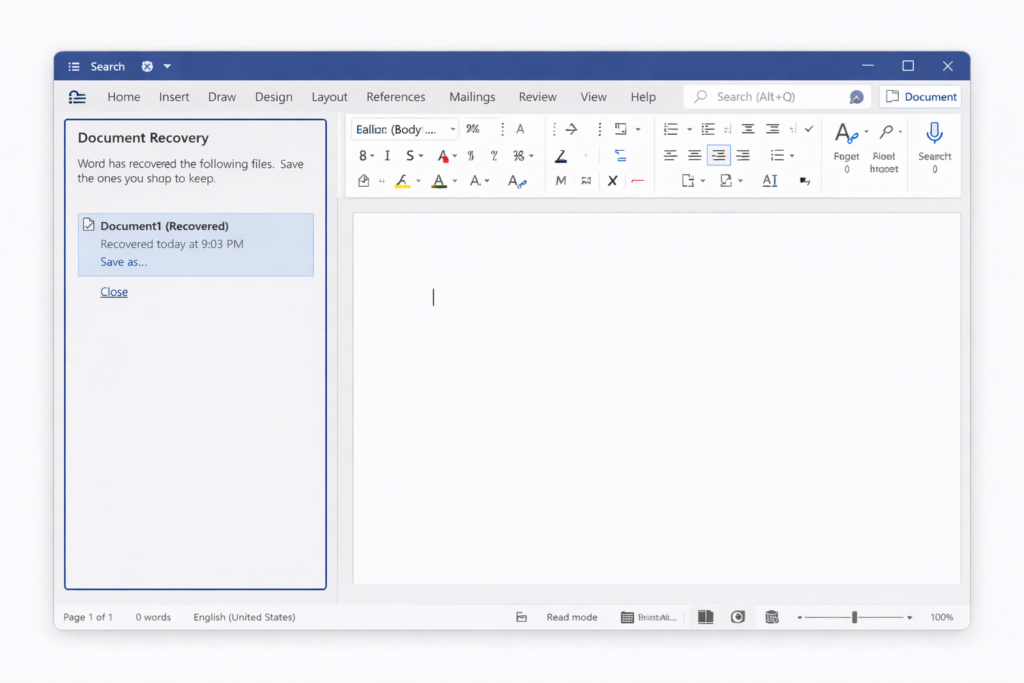Click the underlined AI icon
The width and height of the screenshot is (1024, 683).
770,181
